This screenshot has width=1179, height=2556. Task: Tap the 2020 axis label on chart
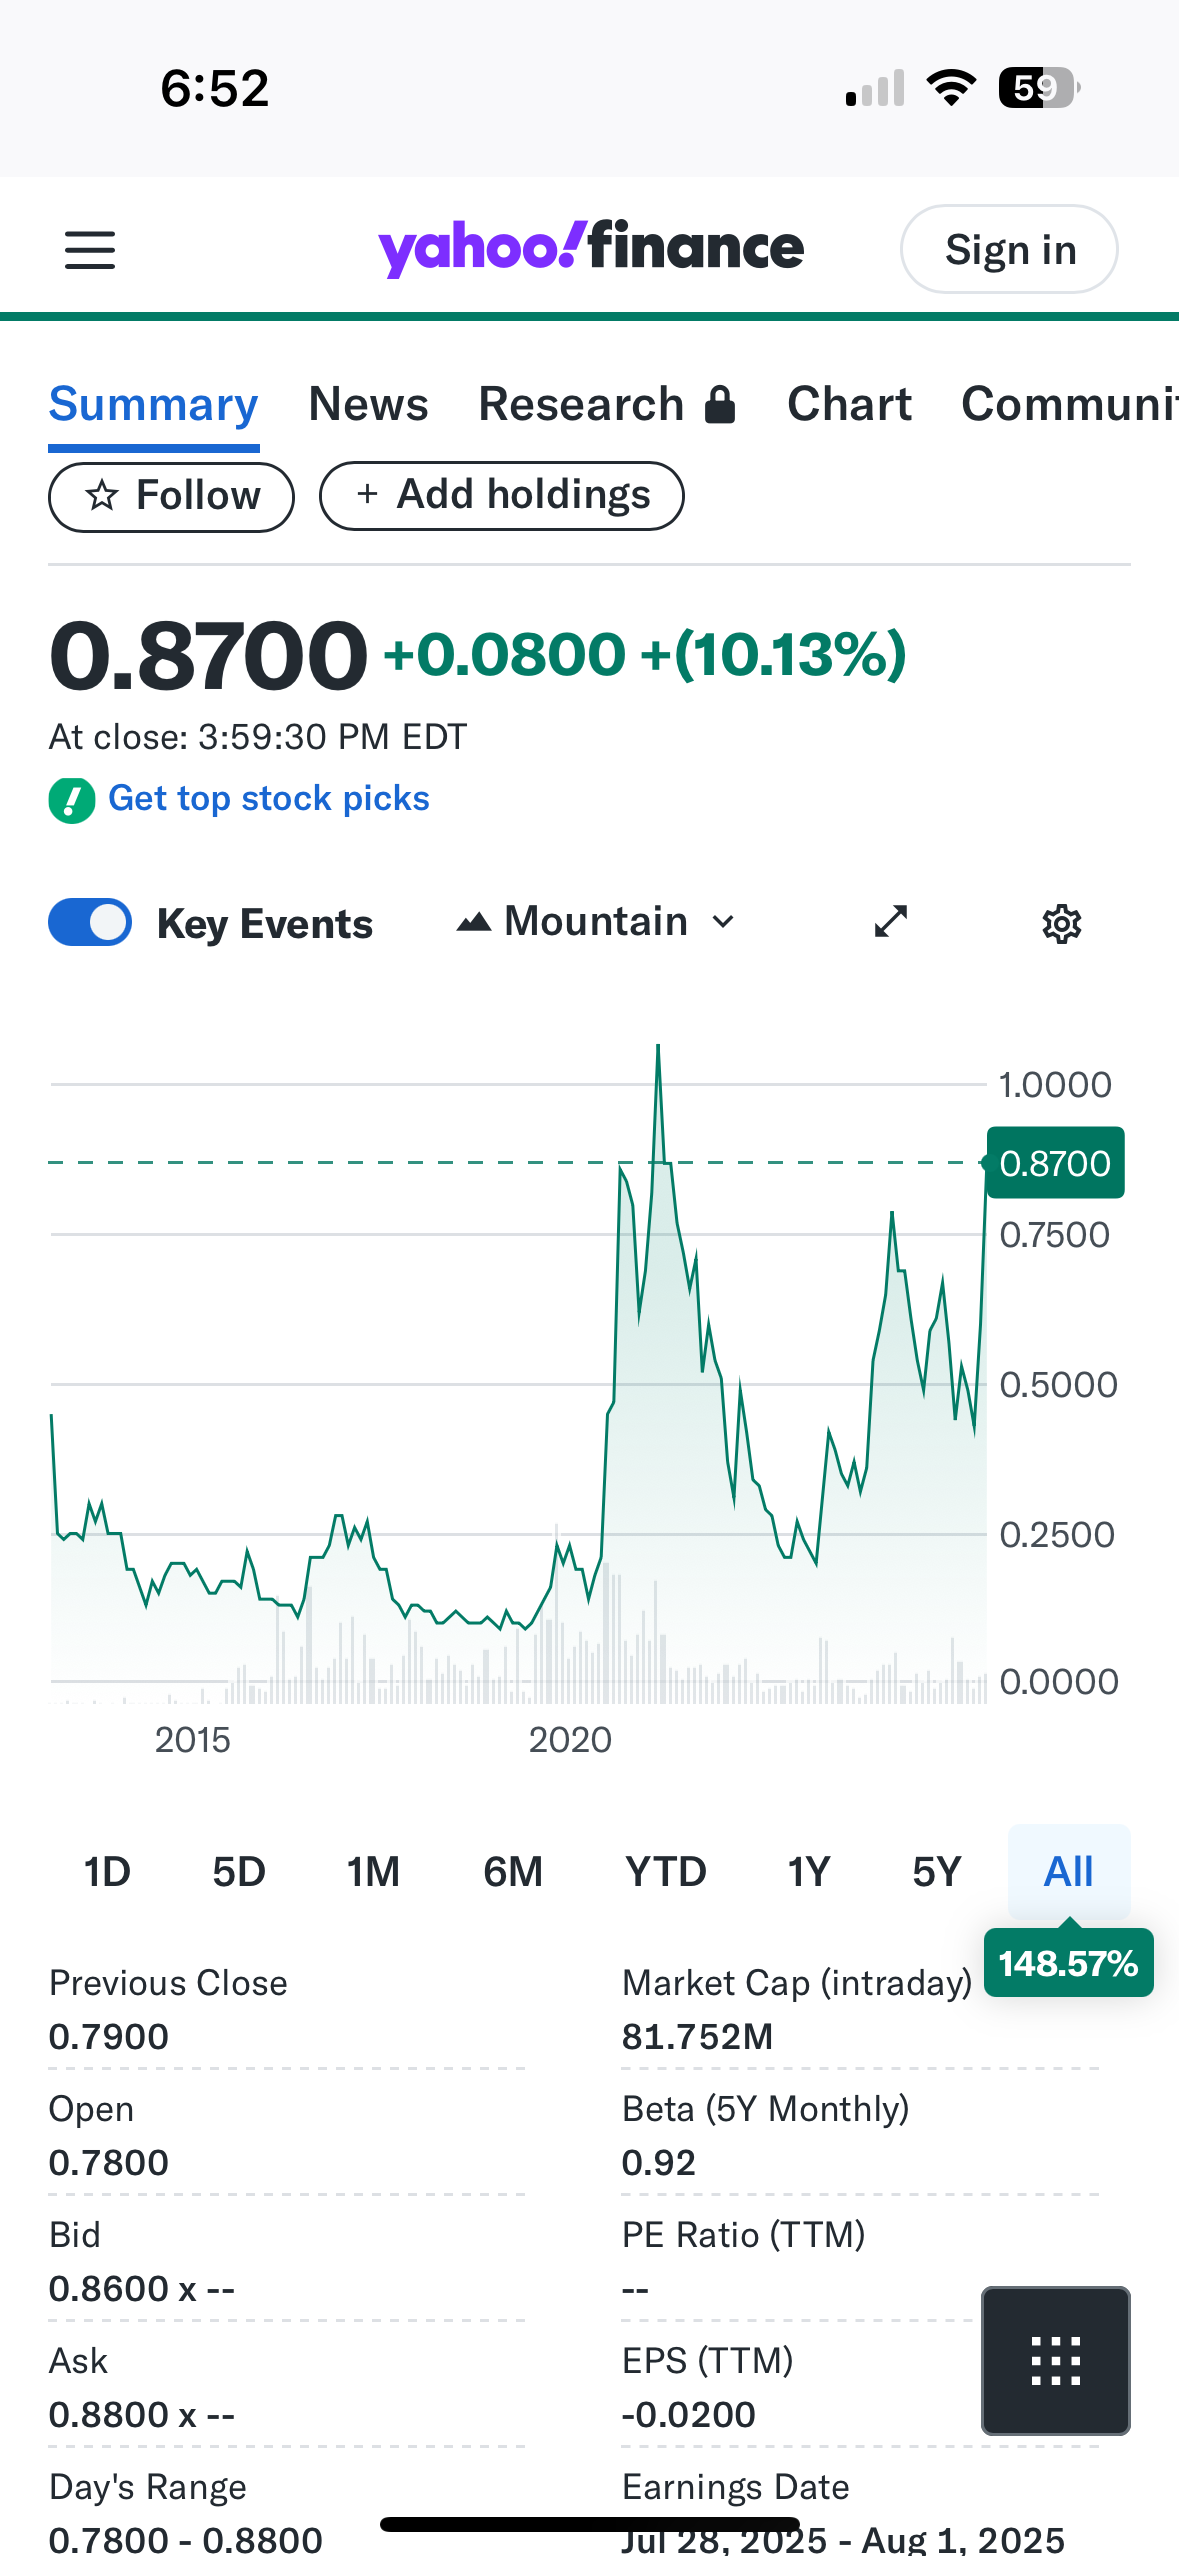(570, 1740)
